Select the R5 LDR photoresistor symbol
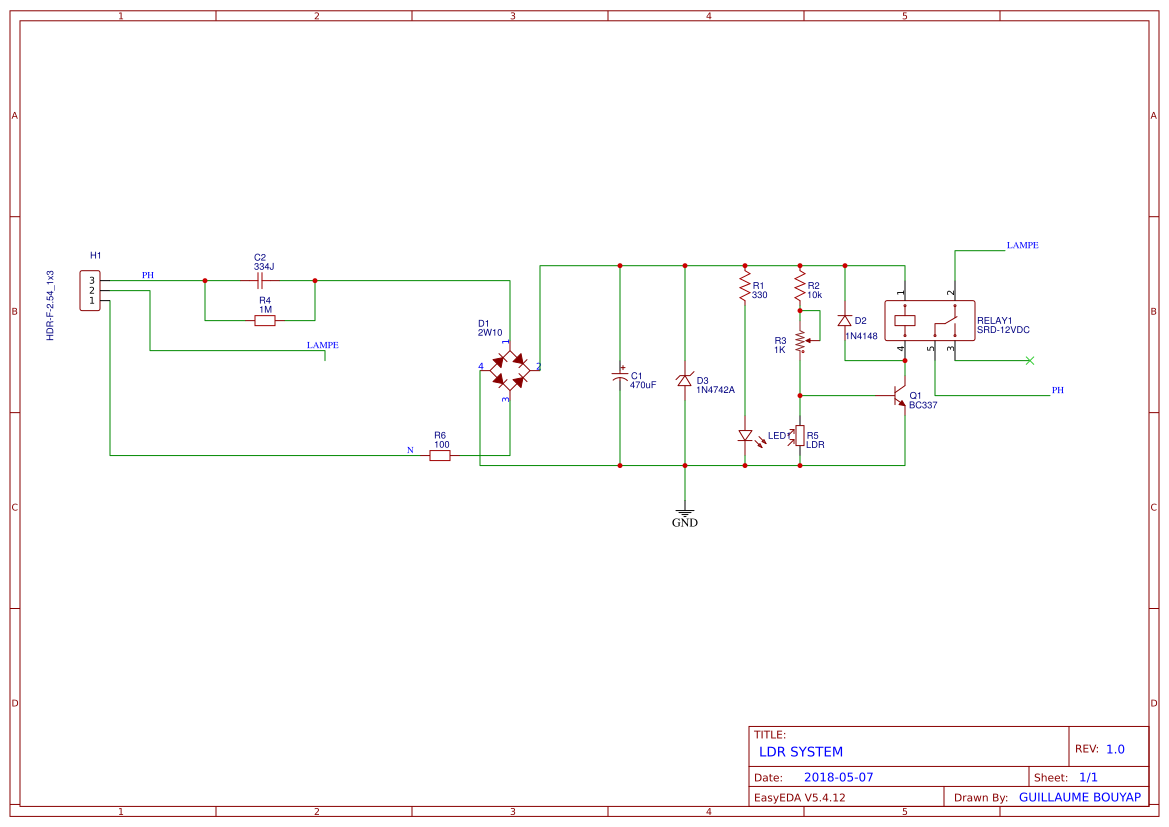This screenshot has width=1169, height=827. (799, 435)
